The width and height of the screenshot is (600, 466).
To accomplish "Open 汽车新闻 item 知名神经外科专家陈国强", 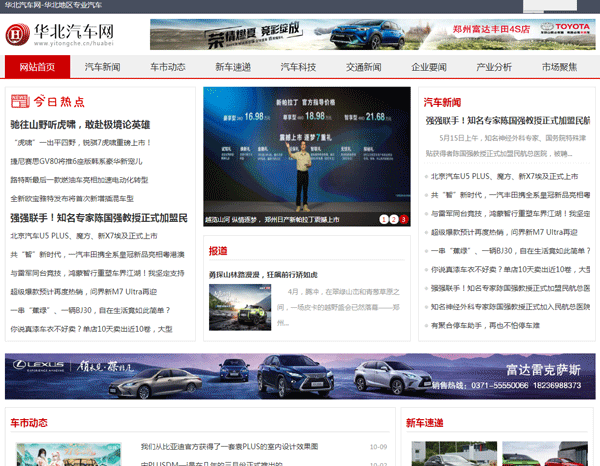I will click(x=510, y=307).
